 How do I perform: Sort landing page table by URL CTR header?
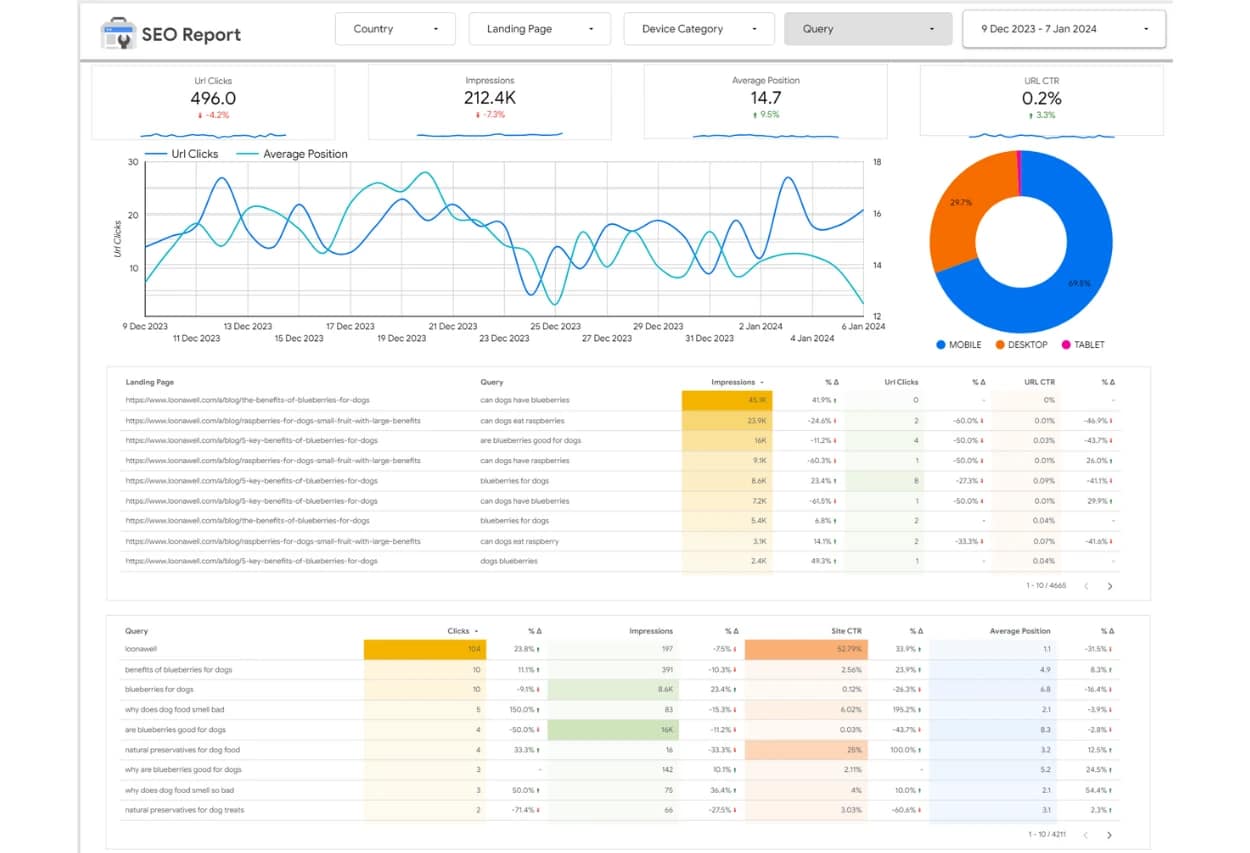(x=1039, y=382)
